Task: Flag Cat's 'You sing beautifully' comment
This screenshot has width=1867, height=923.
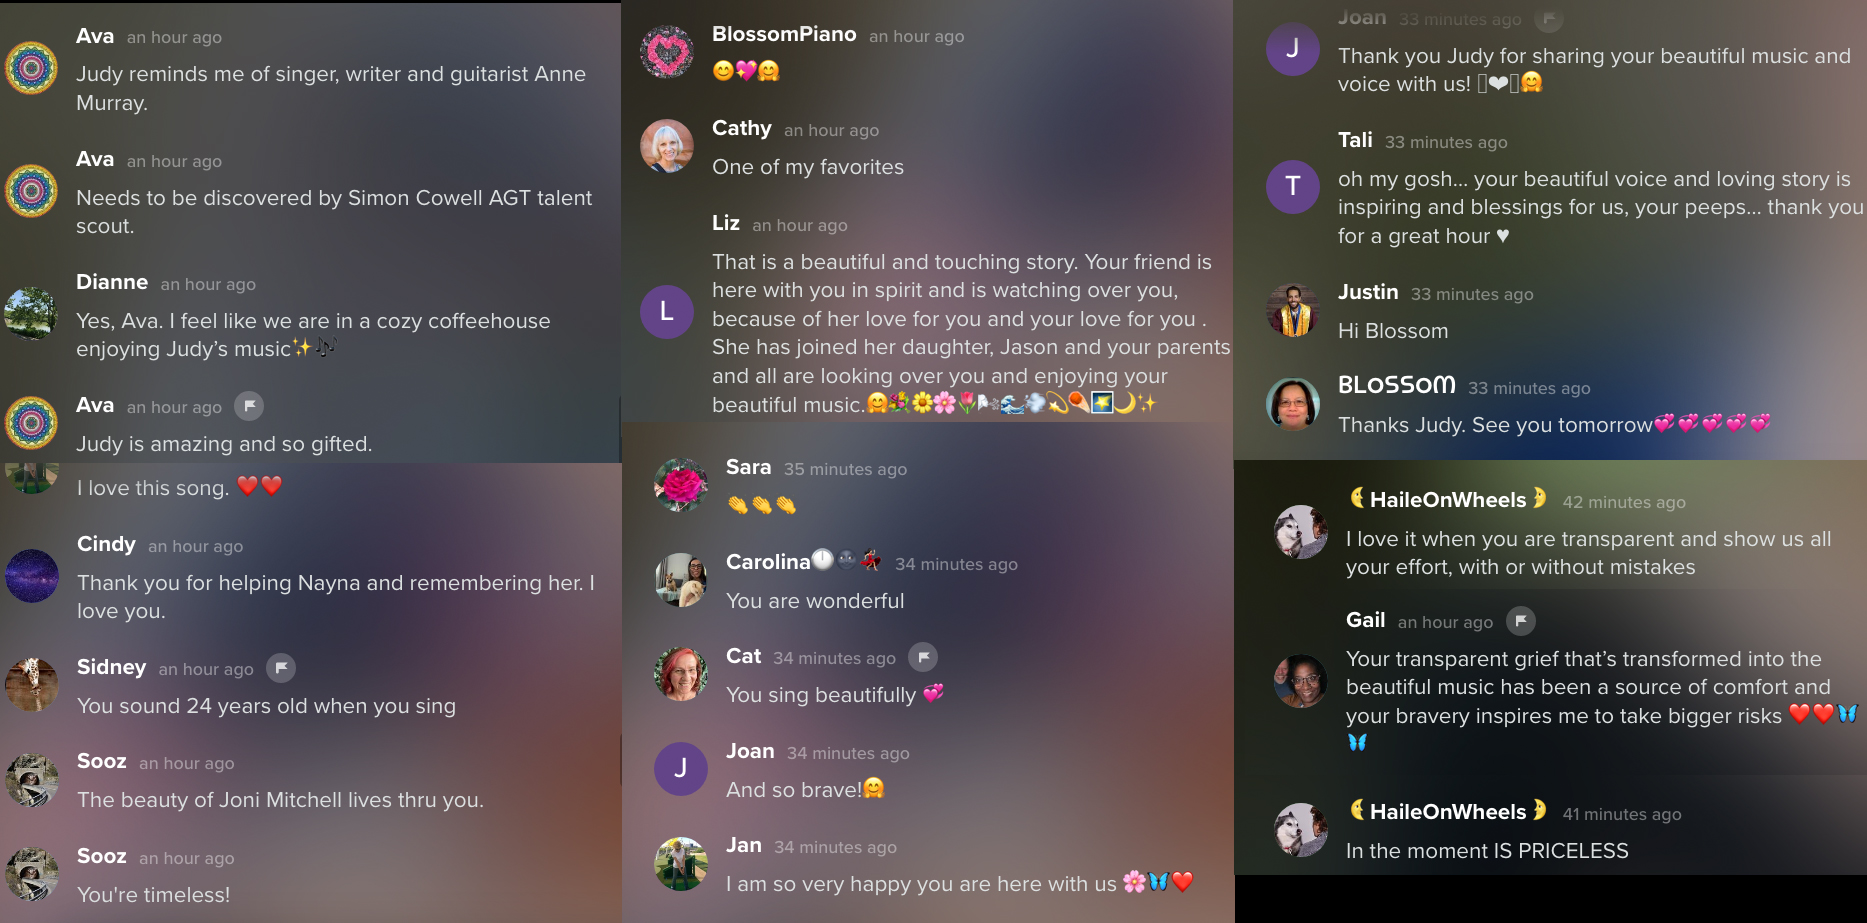Action: (x=923, y=657)
